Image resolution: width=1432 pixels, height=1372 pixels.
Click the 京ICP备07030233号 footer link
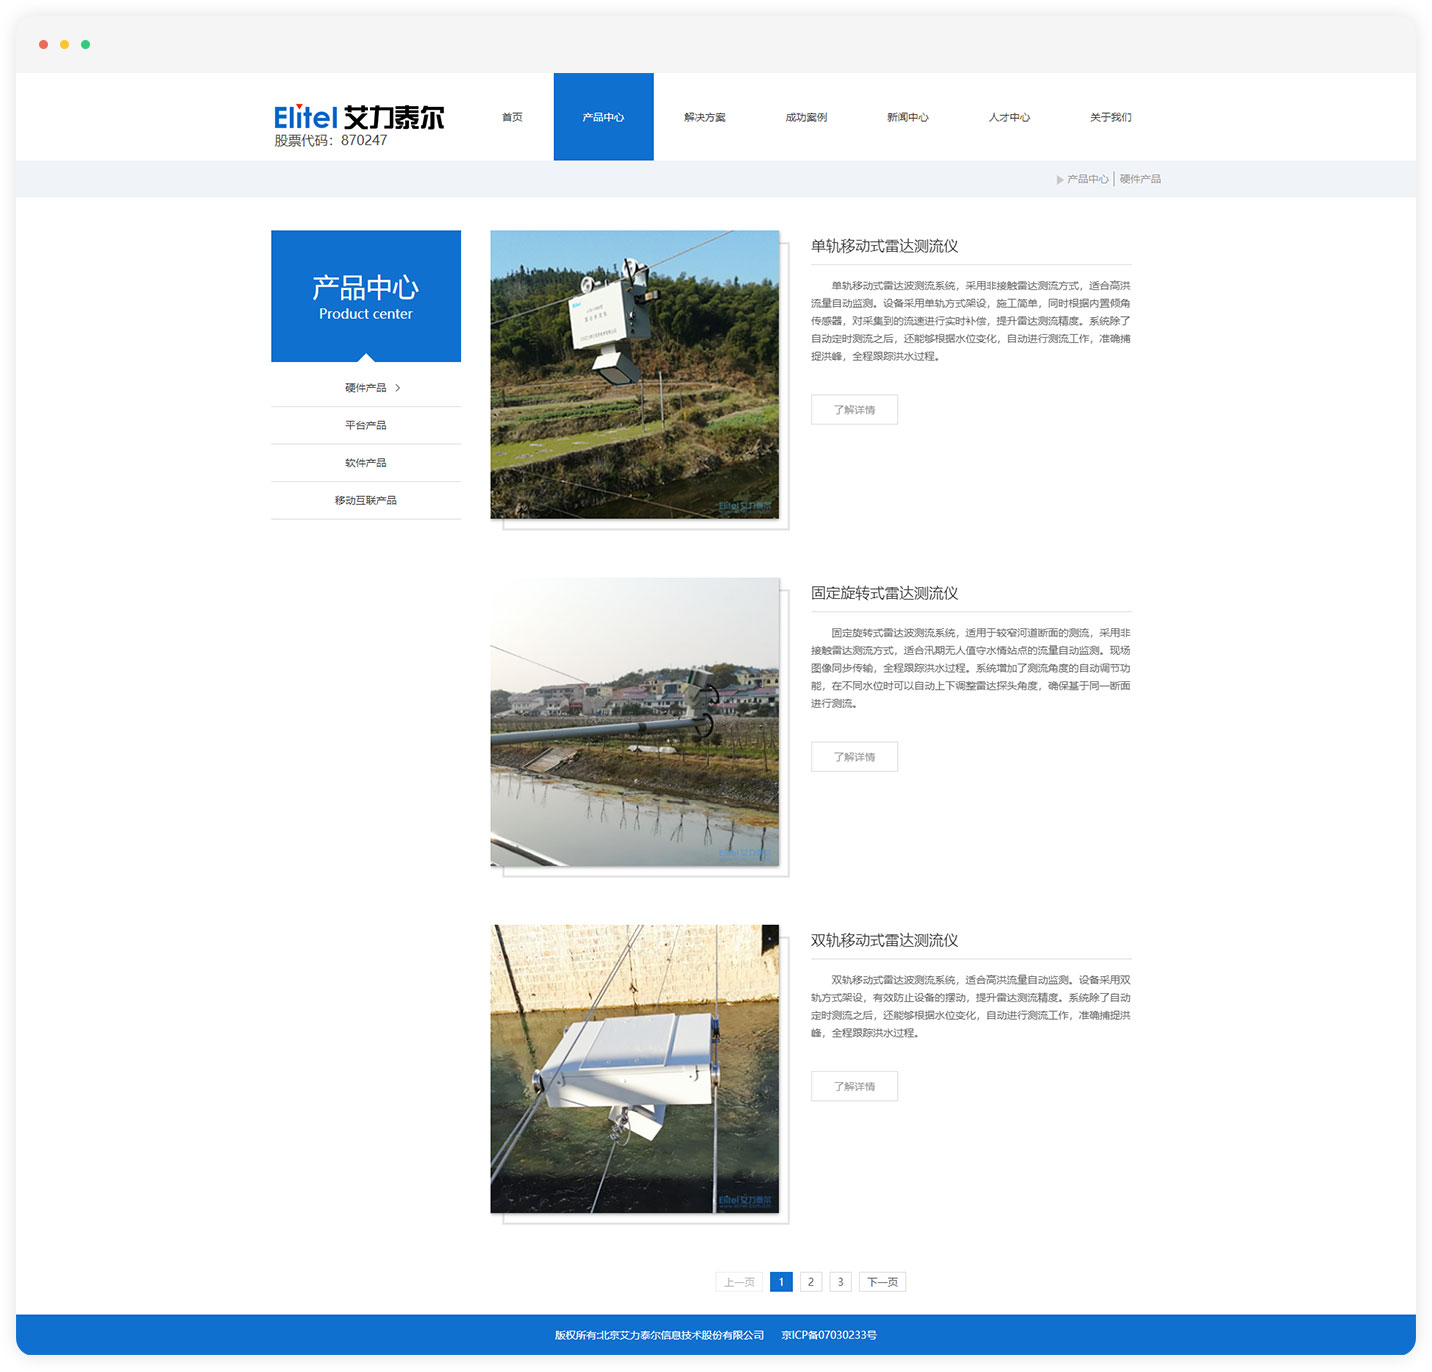[x=829, y=1335]
